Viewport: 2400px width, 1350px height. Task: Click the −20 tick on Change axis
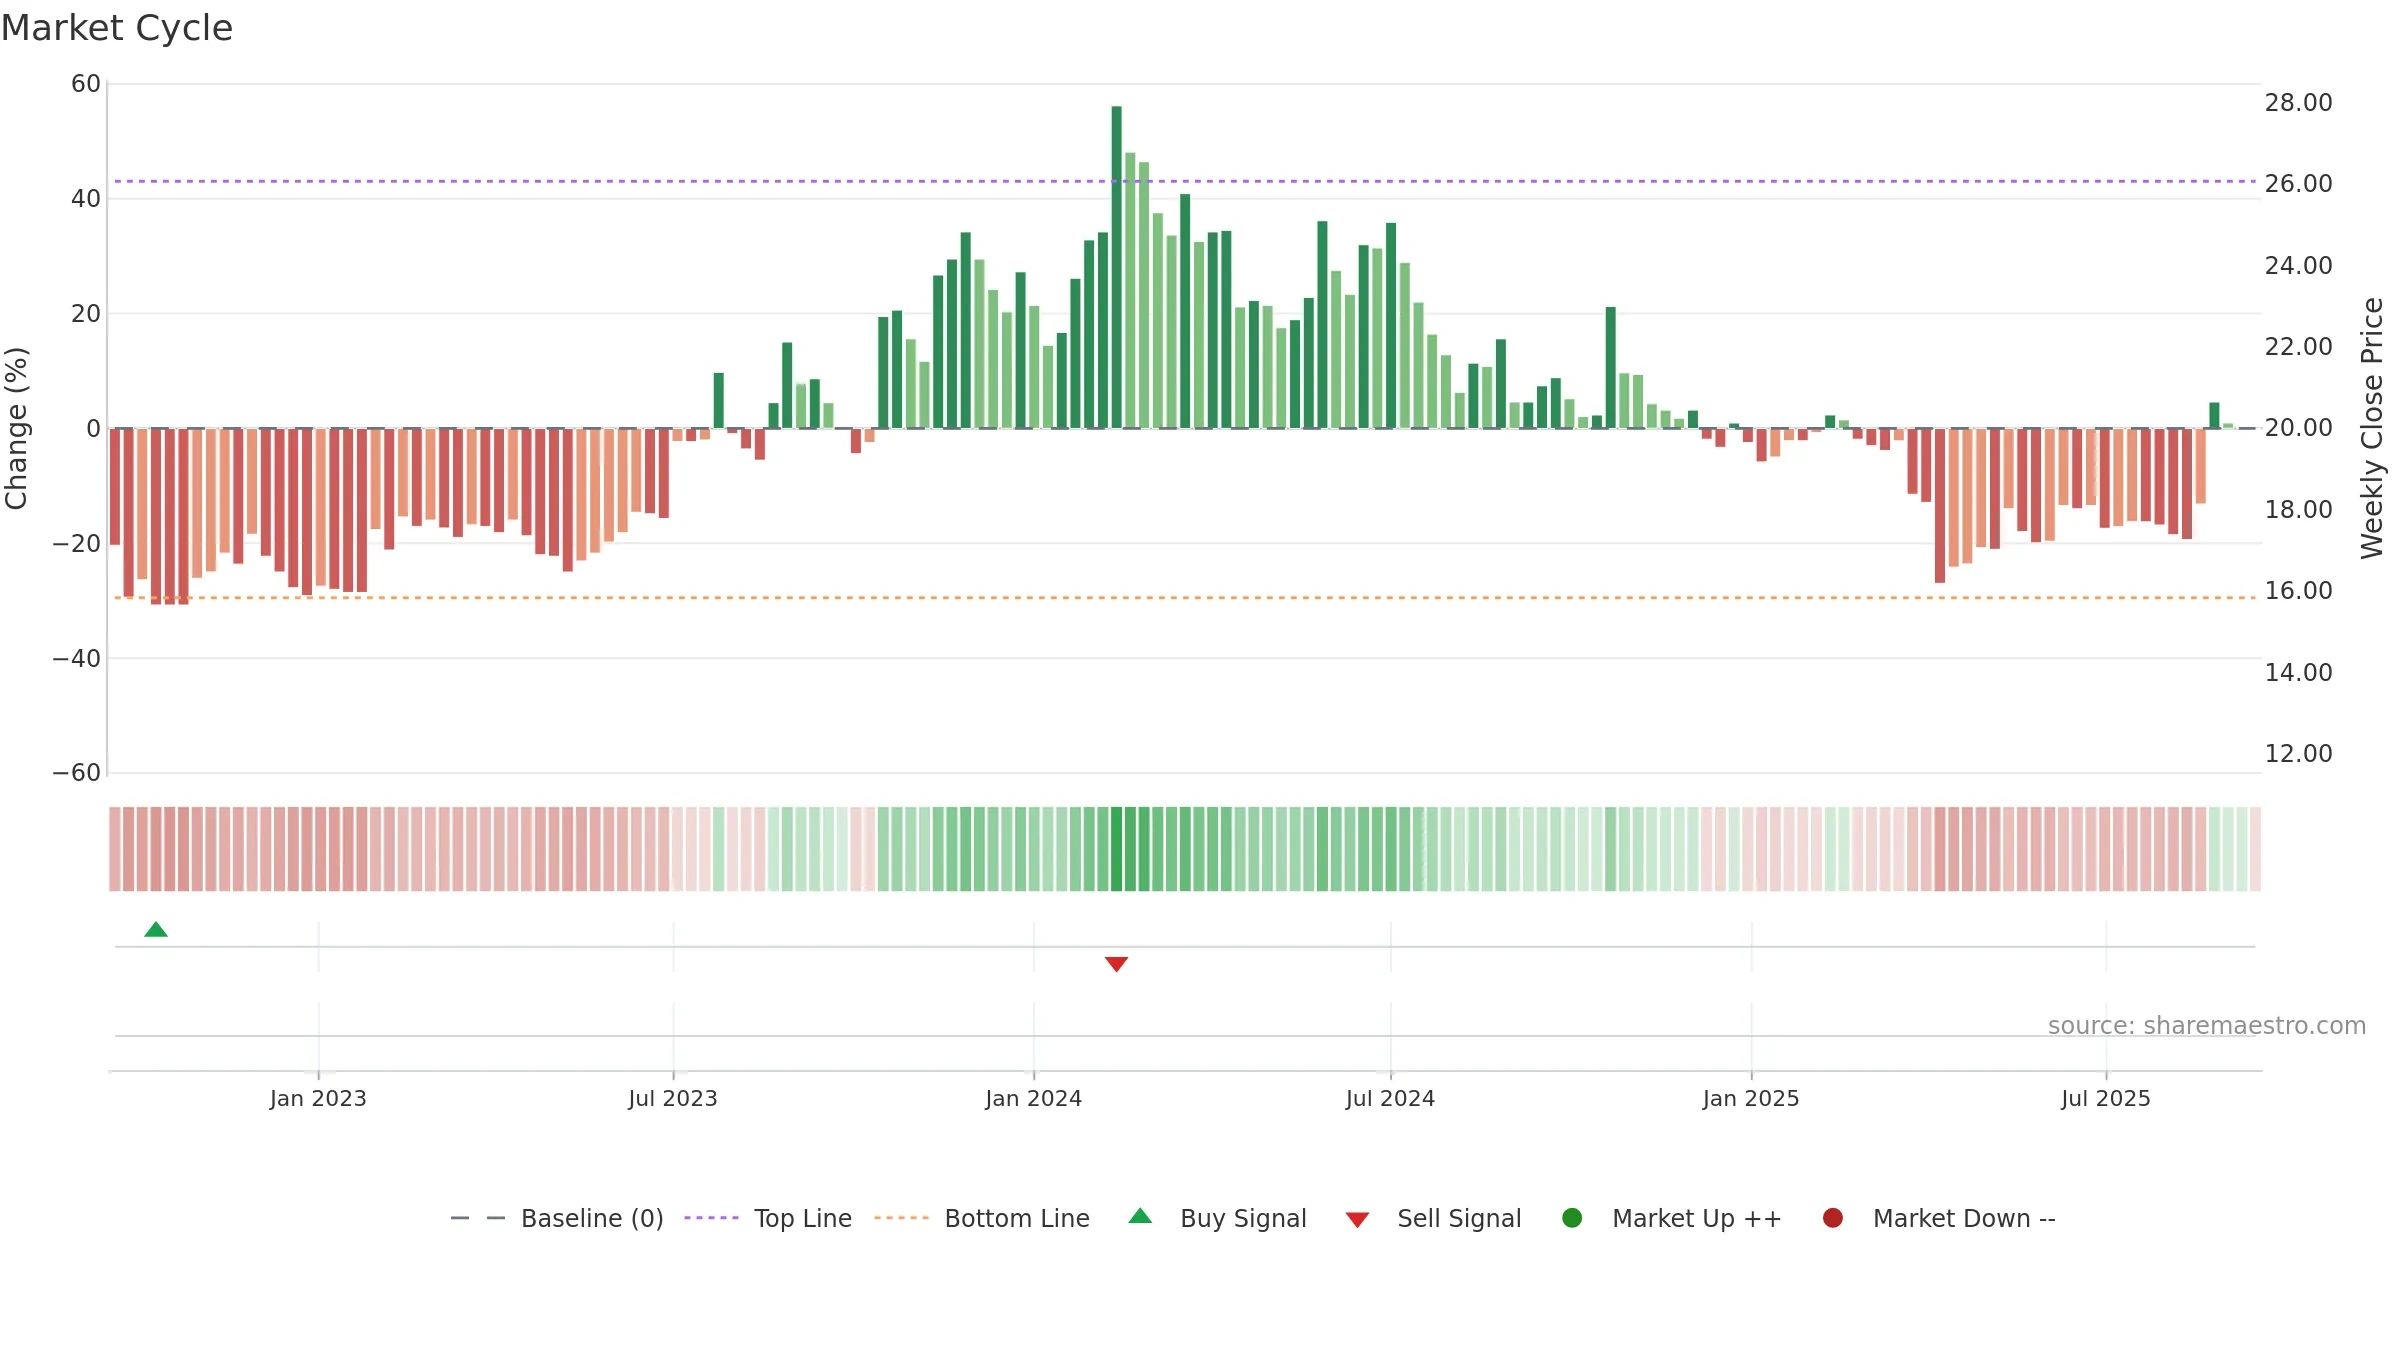77,543
